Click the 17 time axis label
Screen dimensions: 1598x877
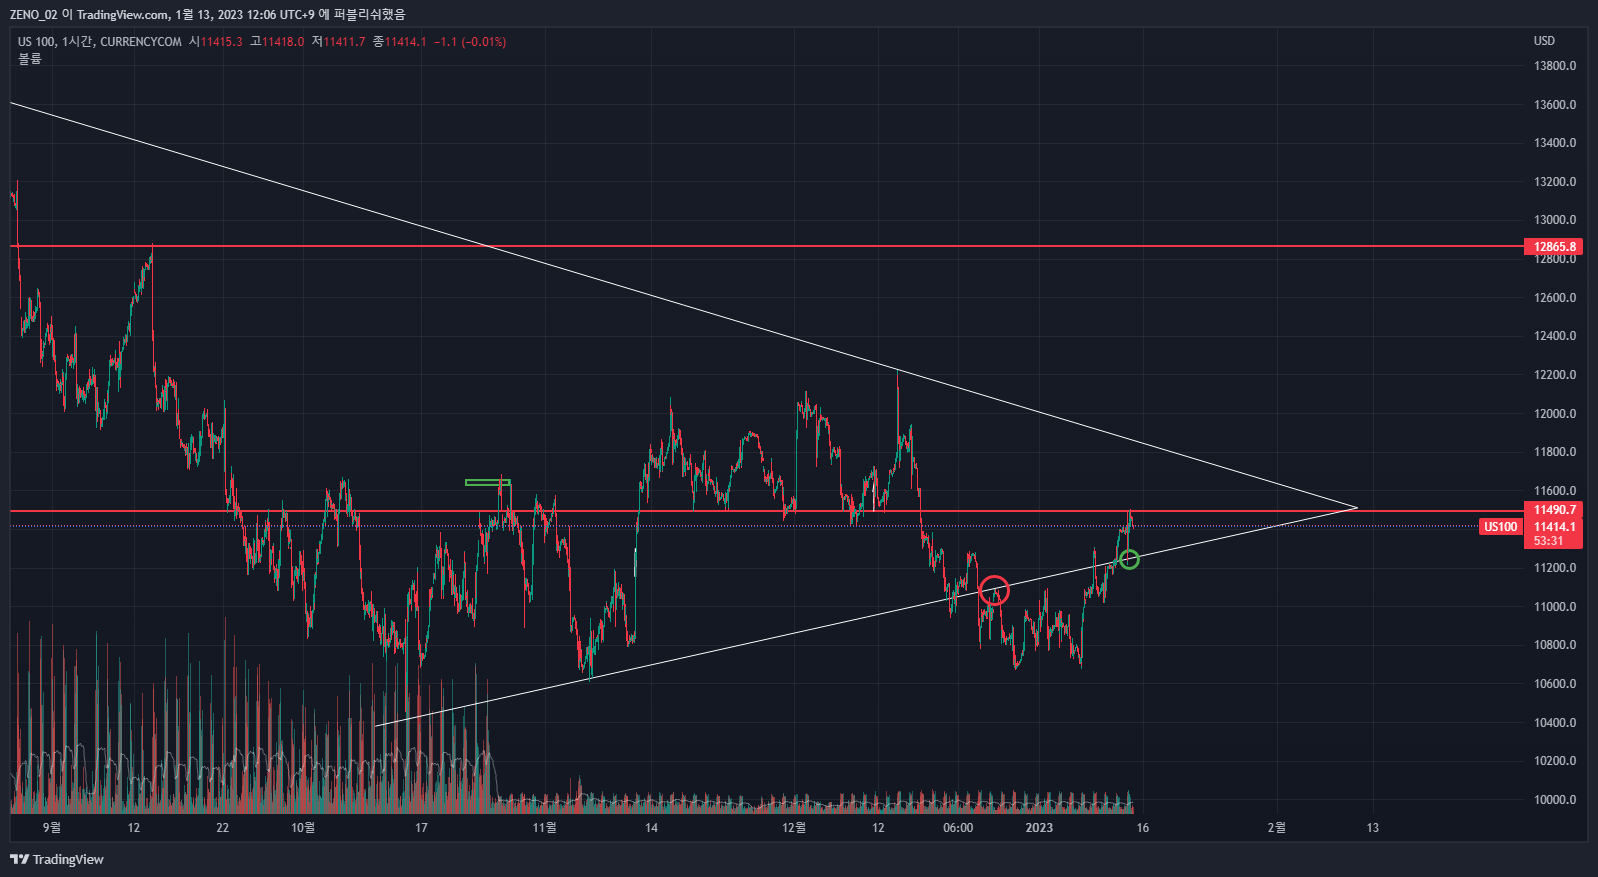(421, 827)
